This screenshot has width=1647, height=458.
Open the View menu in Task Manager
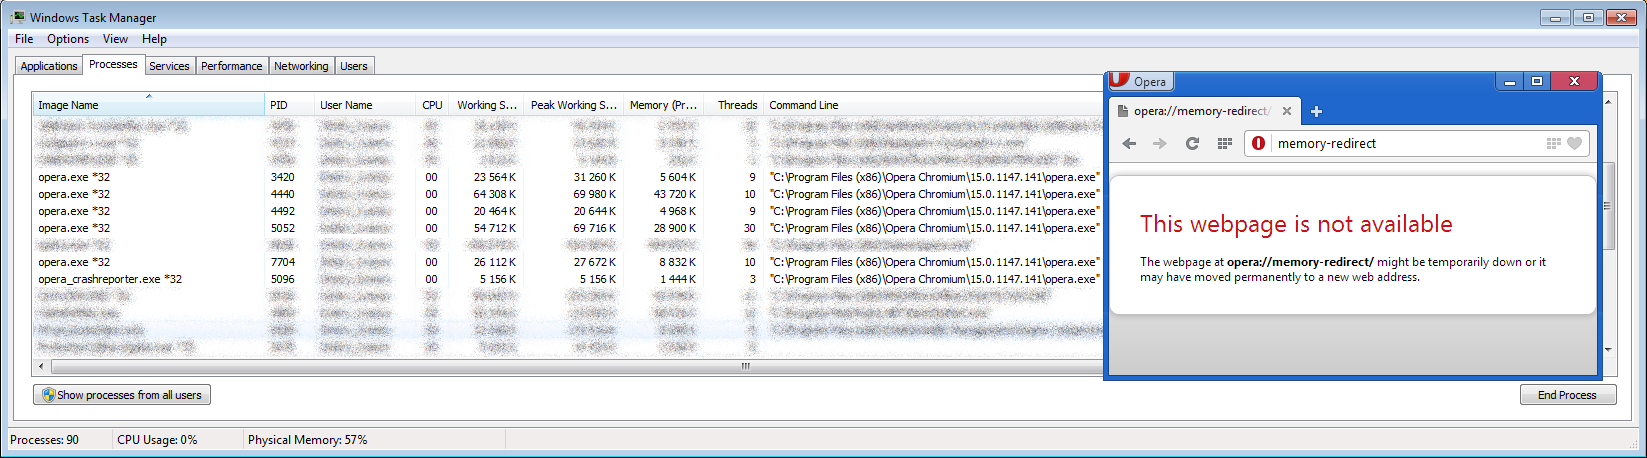click(115, 39)
